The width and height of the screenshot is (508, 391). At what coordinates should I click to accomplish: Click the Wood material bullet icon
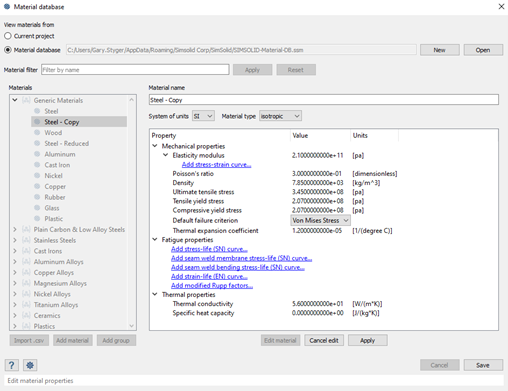click(x=37, y=133)
